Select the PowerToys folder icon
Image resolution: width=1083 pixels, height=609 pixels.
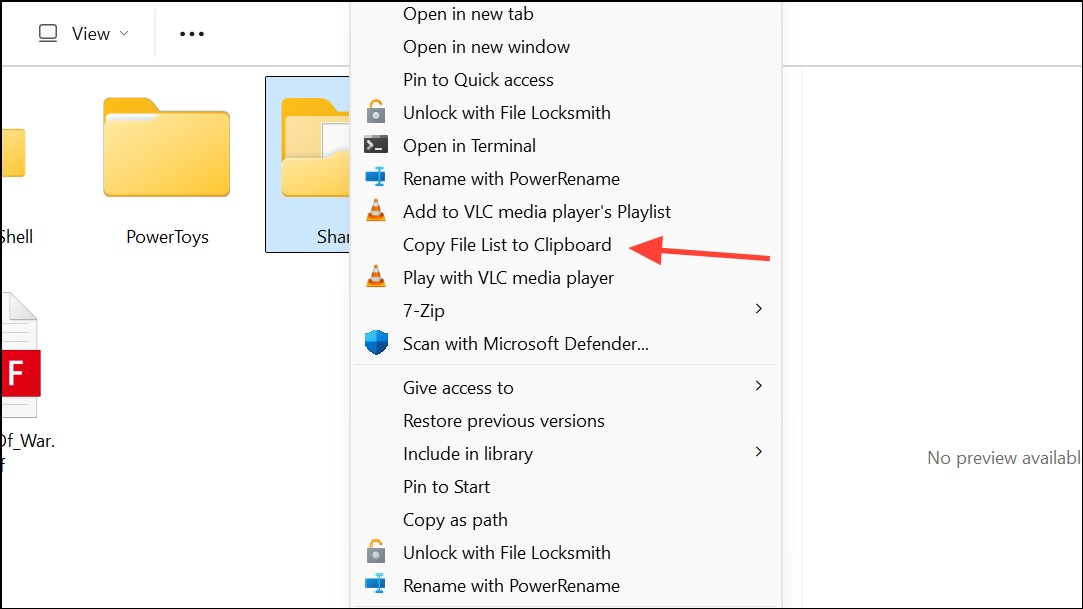(167, 148)
